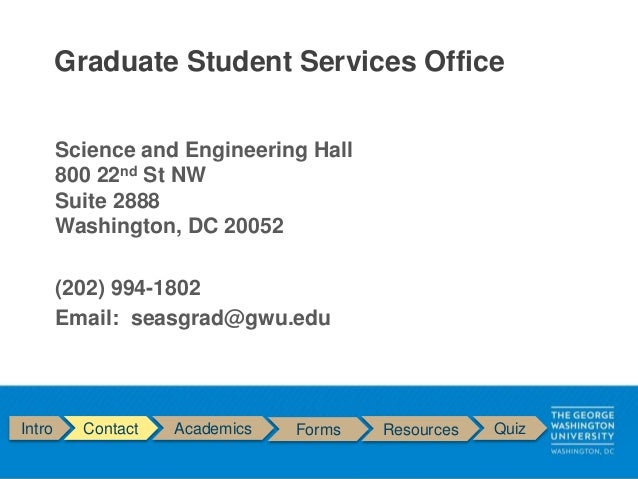This screenshot has width=638, height=479.
Task: Click the small WASHINGTON, DC text under logo
Action: coord(582,451)
